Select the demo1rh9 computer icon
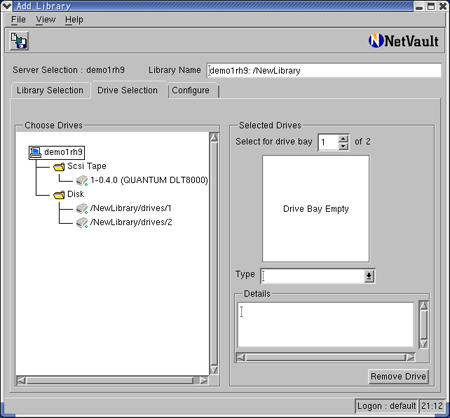 coord(35,152)
